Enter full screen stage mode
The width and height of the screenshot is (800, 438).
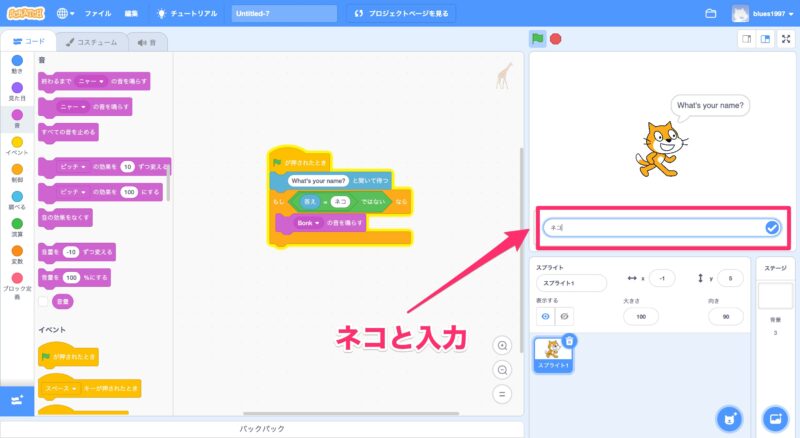[x=786, y=39]
